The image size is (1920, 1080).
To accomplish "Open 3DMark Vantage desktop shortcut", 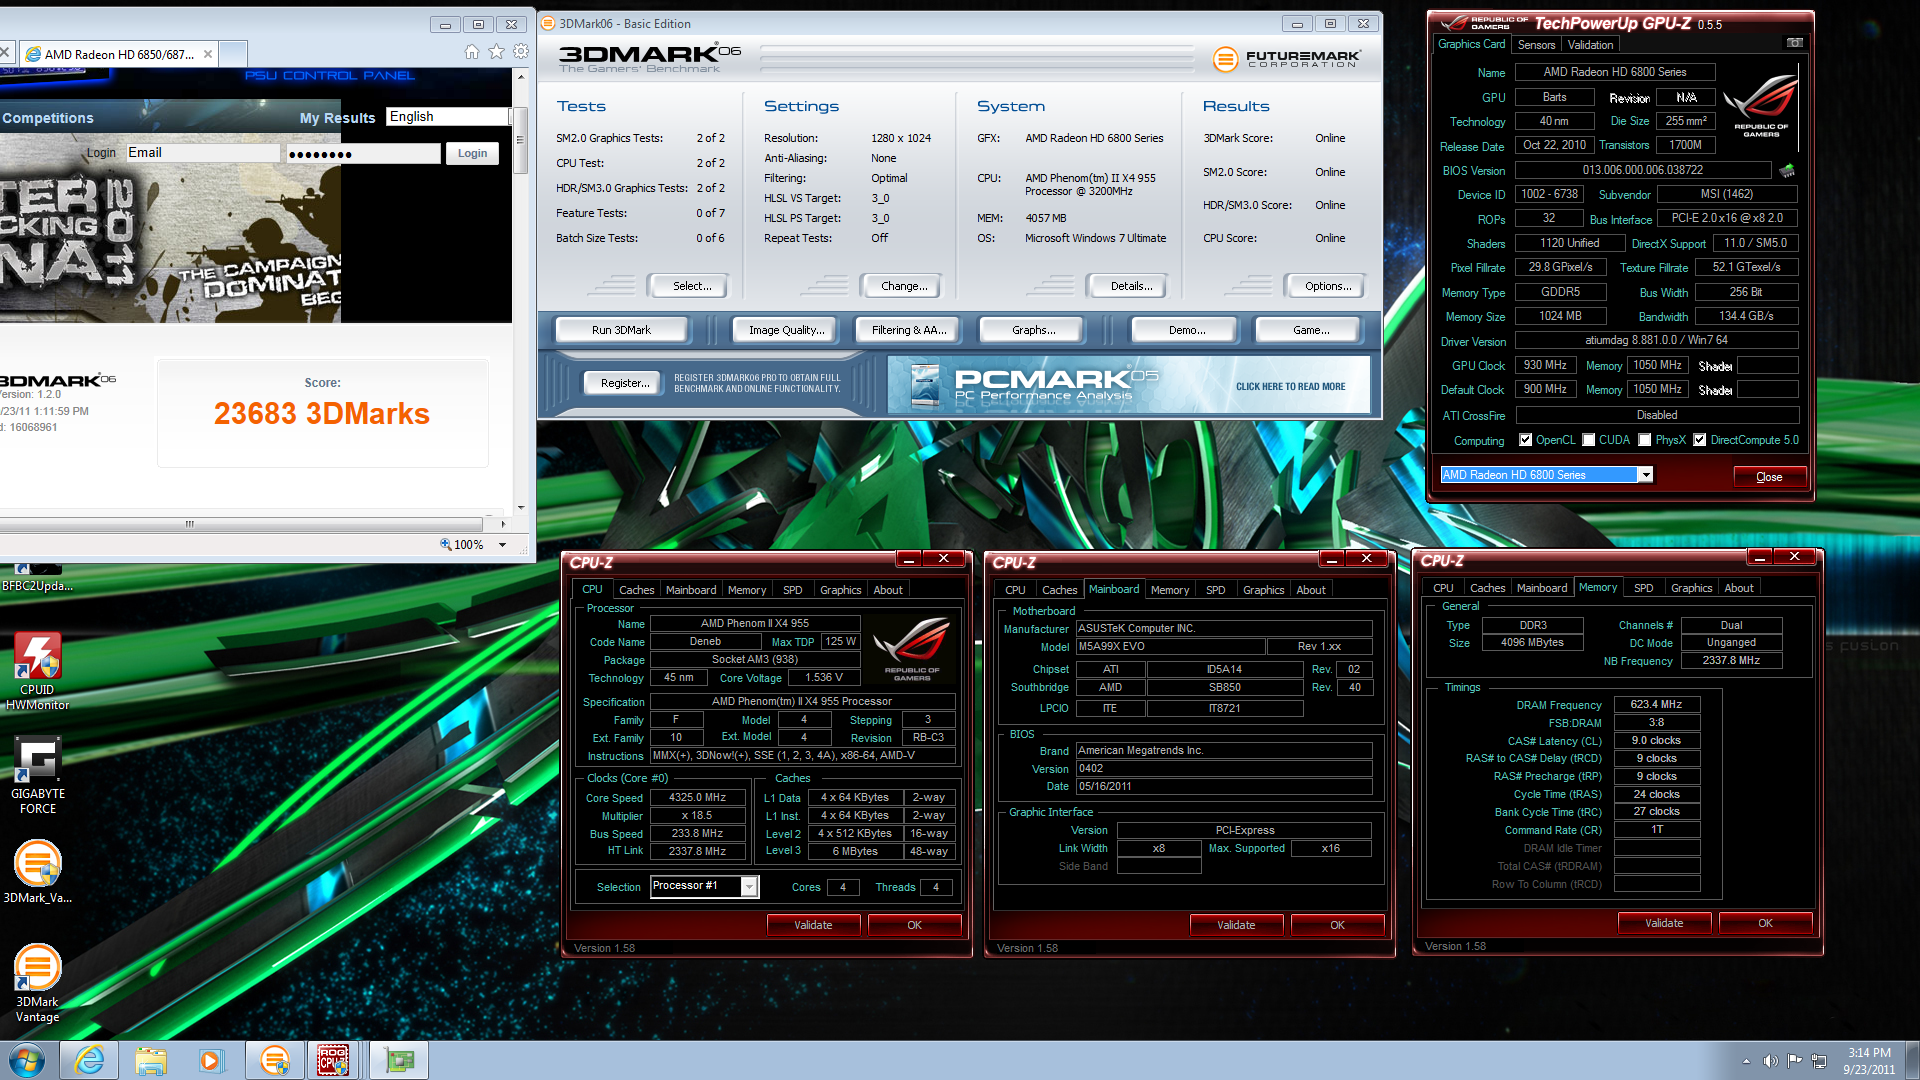I will pyautogui.click(x=37, y=983).
